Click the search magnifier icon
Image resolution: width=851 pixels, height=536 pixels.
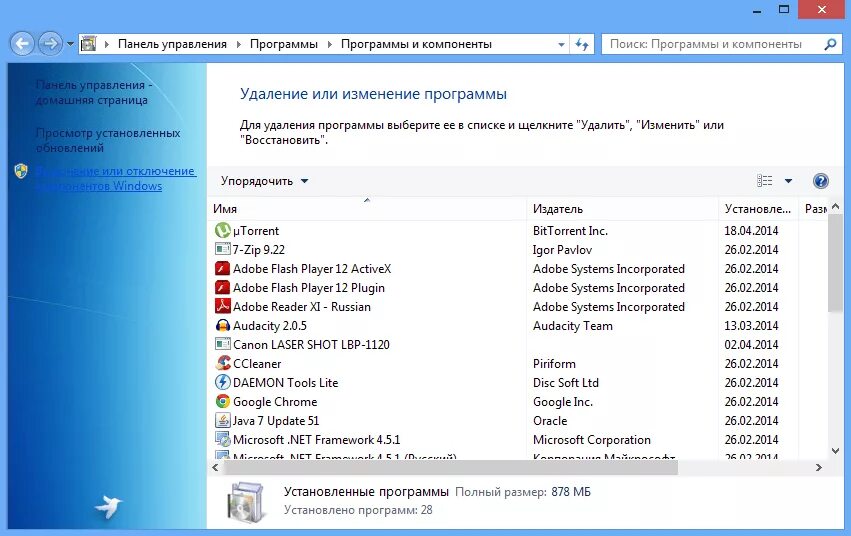point(830,44)
